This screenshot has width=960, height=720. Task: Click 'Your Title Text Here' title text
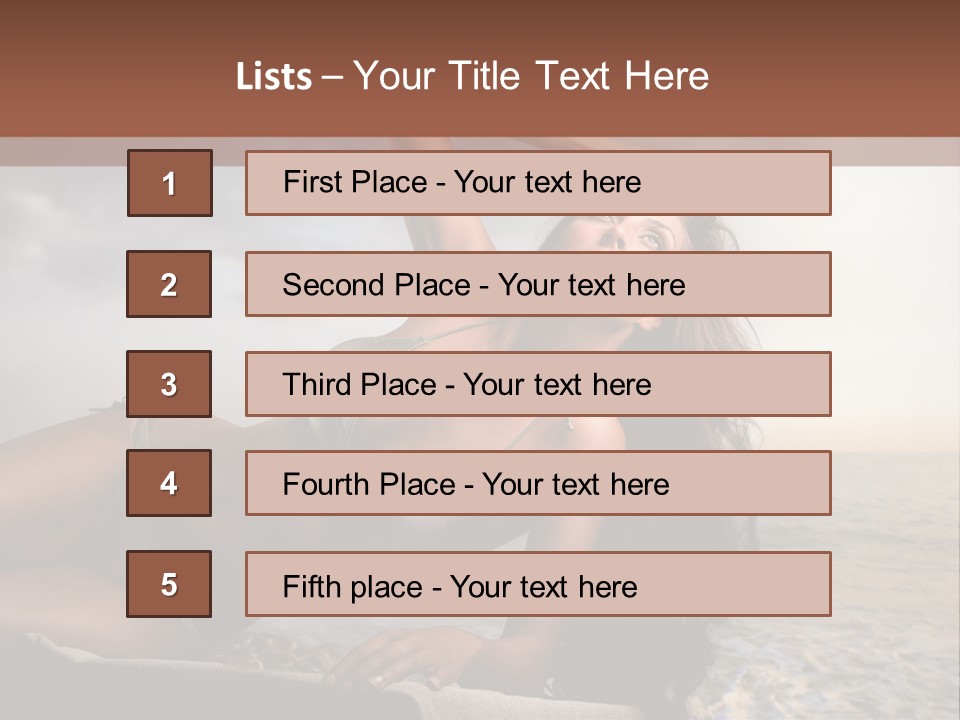click(531, 77)
